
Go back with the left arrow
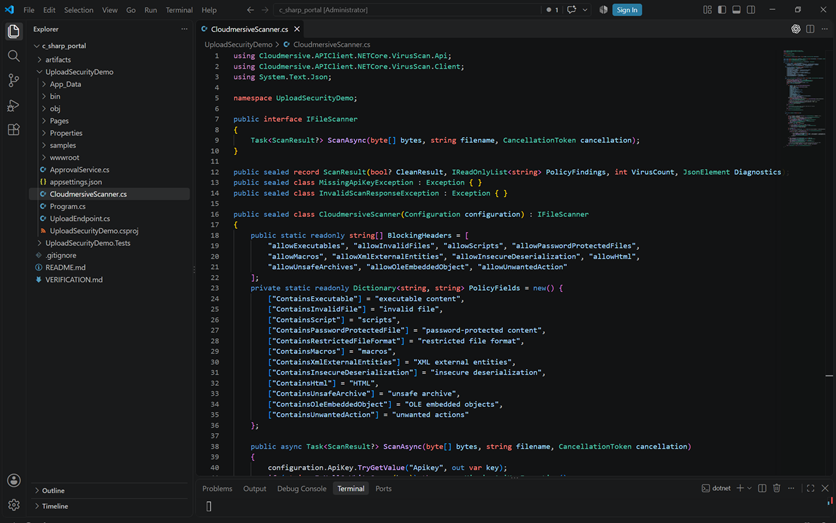pyautogui.click(x=250, y=10)
